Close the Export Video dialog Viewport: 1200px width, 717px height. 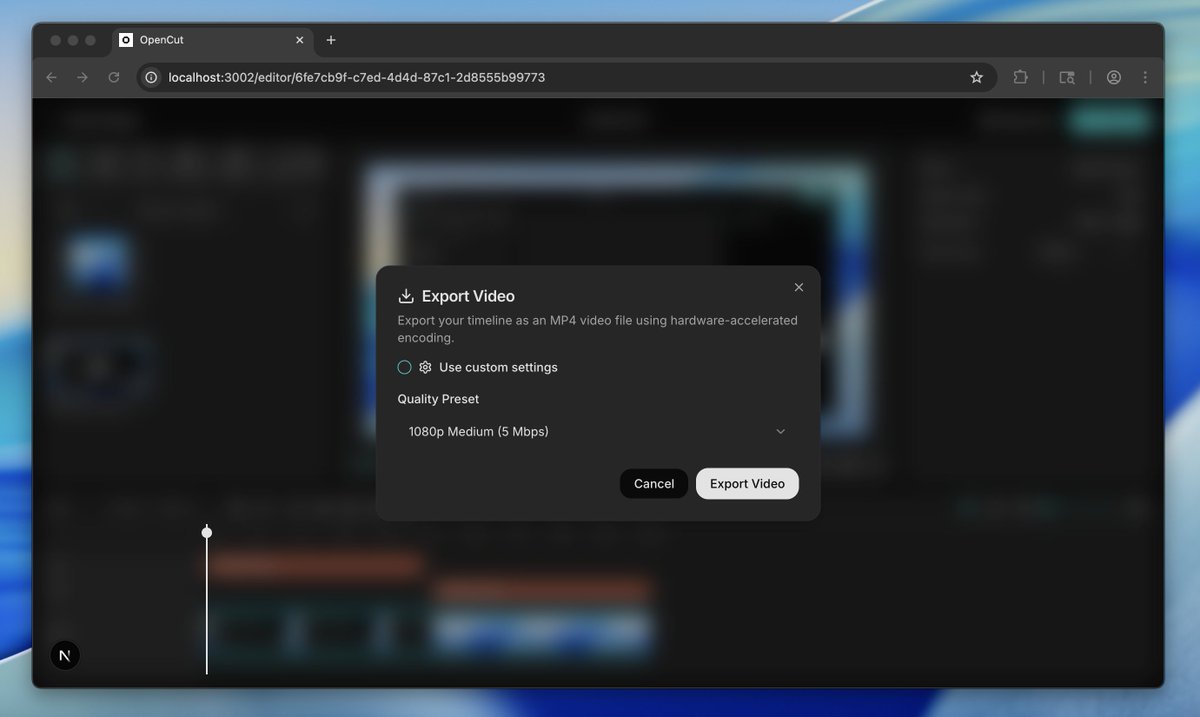pyautogui.click(x=798, y=287)
